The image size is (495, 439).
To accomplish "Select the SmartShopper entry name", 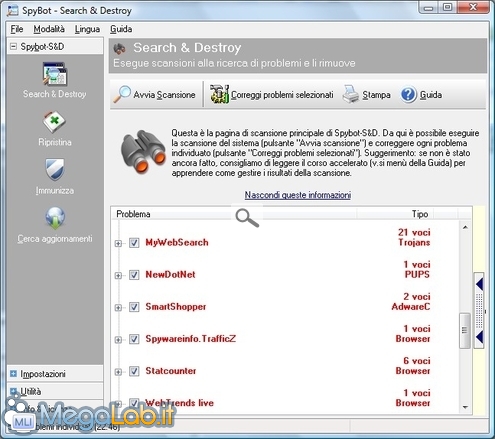I will point(176,307).
